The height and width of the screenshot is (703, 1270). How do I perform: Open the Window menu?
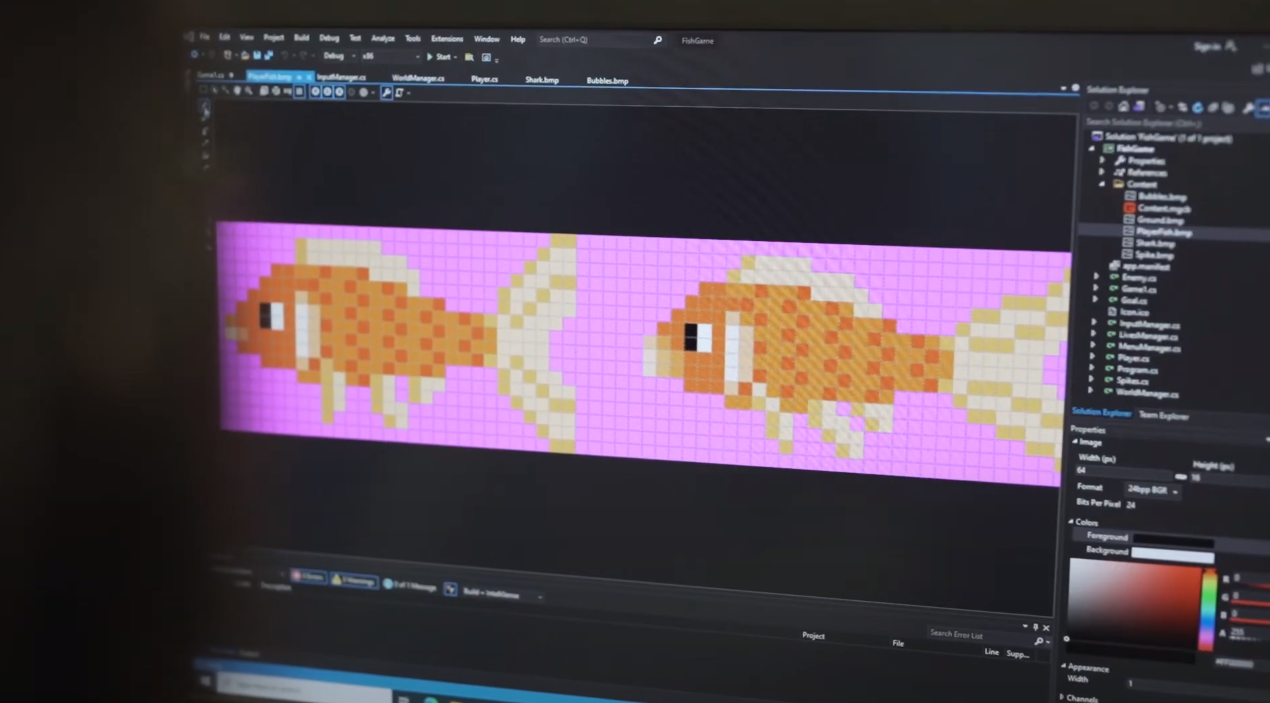point(487,39)
